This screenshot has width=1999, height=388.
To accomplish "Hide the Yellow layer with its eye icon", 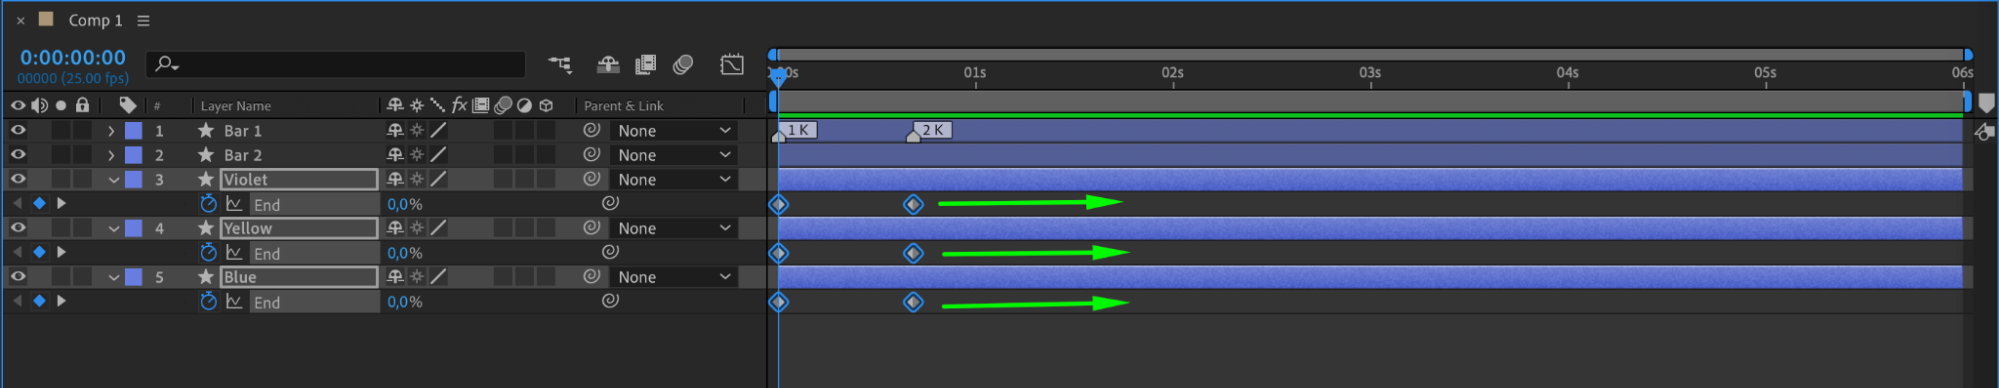I will [x=18, y=228].
